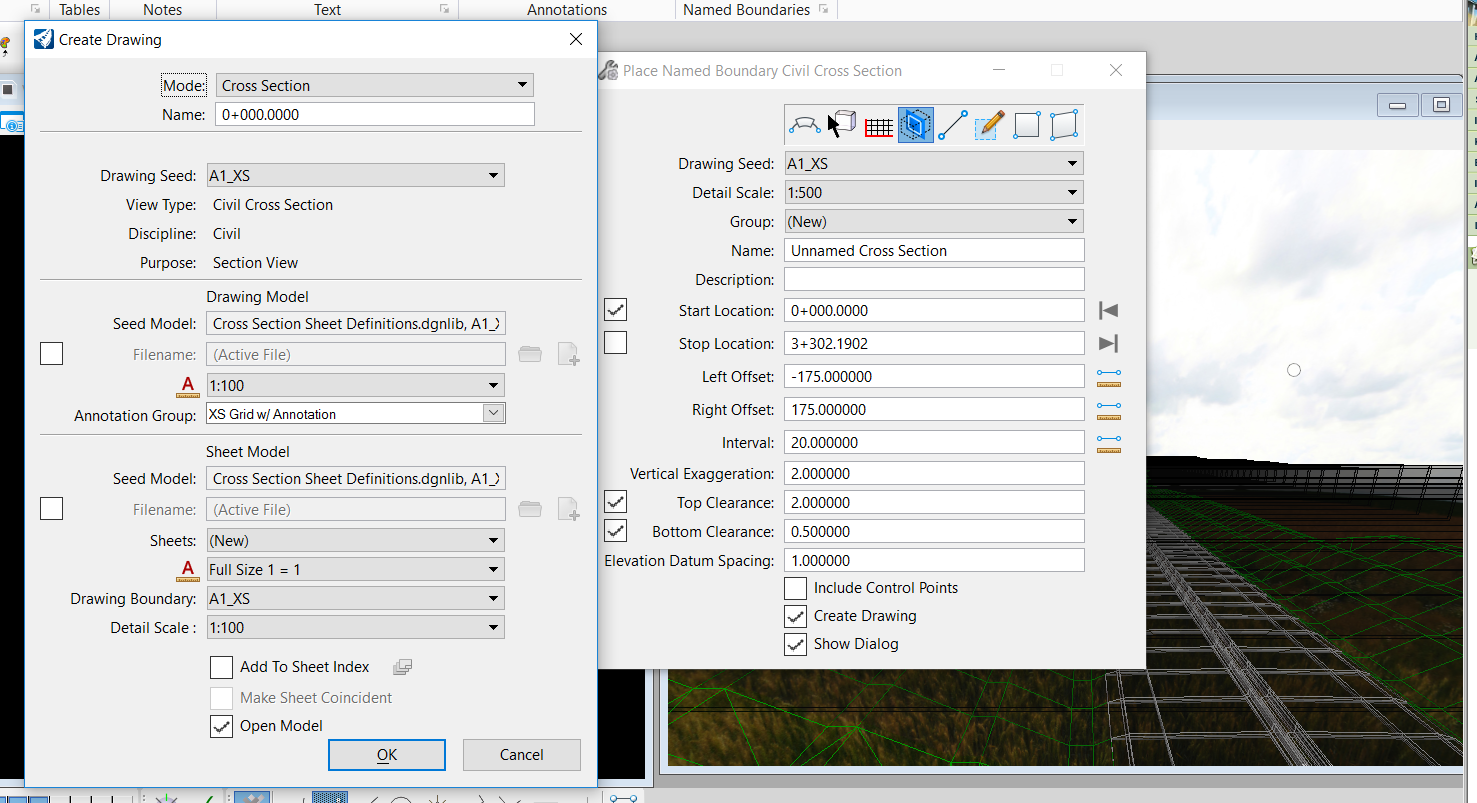This screenshot has width=1477, height=803.
Task: Select the pencil drawing boundary tool
Action: [989, 125]
